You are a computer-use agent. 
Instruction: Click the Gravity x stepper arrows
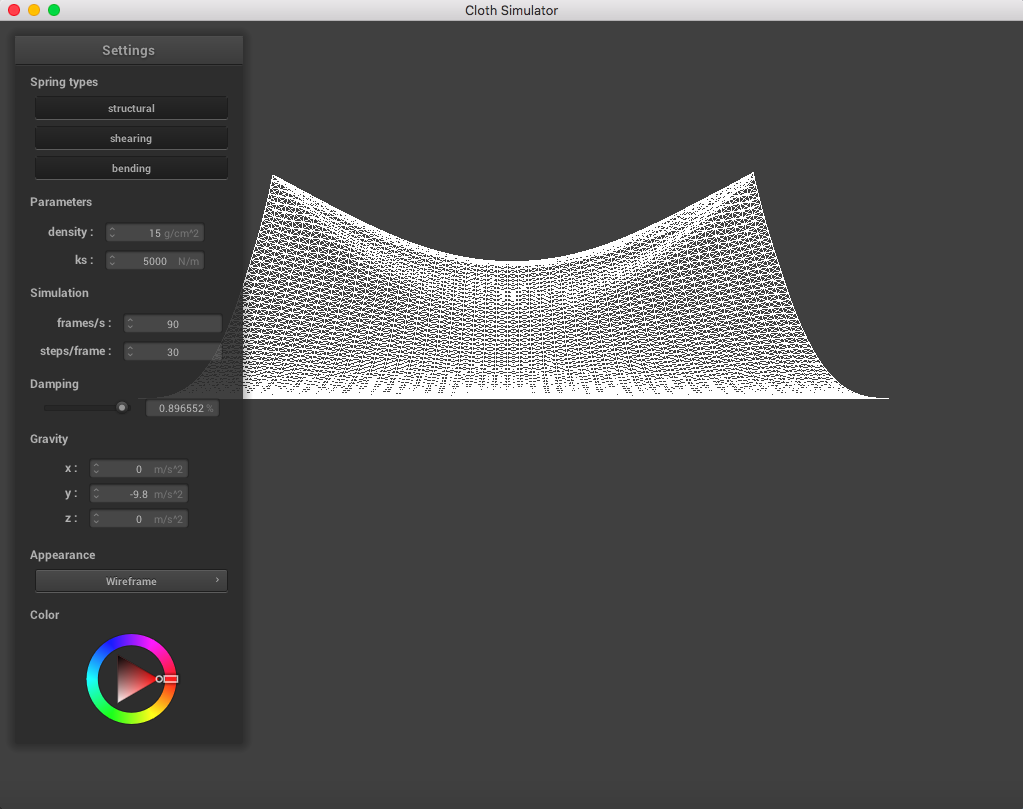pyautogui.click(x=96, y=469)
